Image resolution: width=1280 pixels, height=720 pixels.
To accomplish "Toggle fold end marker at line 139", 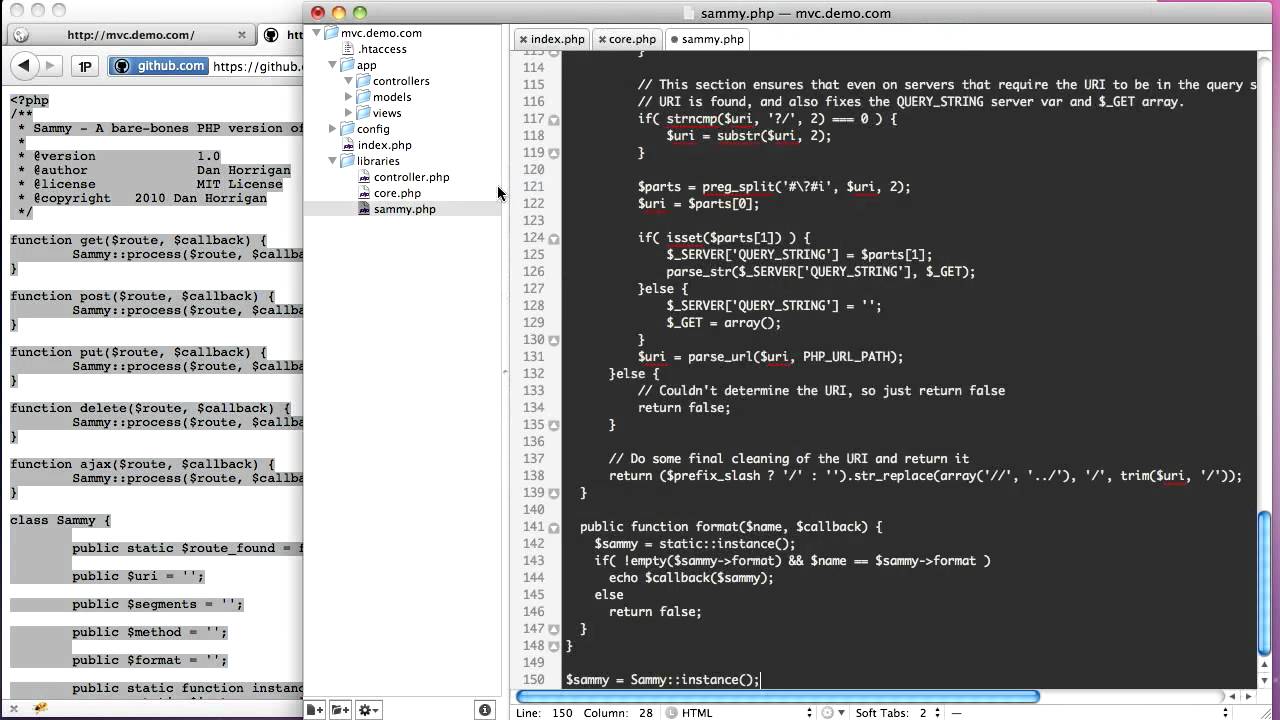I will point(554,493).
